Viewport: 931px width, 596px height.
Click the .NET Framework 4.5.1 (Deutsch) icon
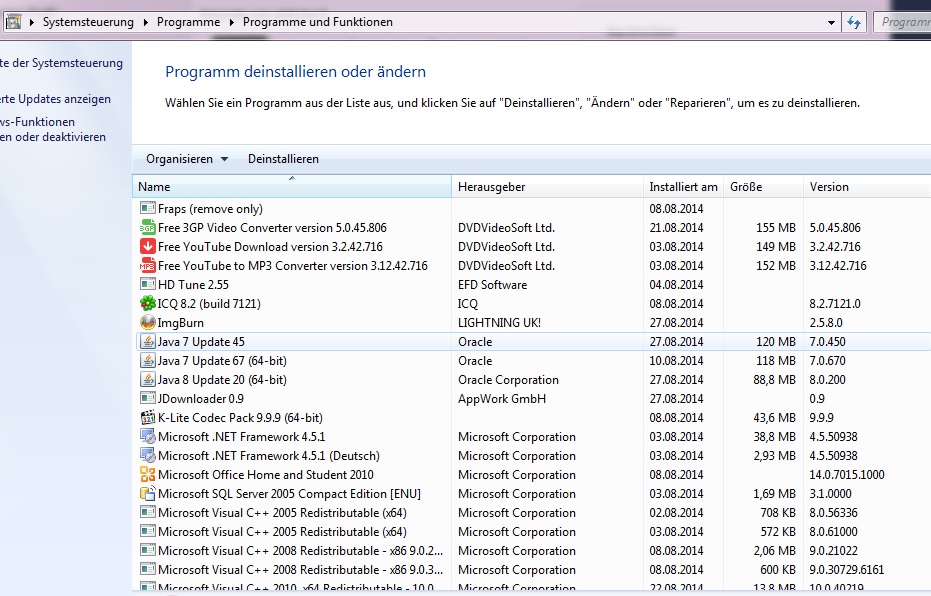147,455
